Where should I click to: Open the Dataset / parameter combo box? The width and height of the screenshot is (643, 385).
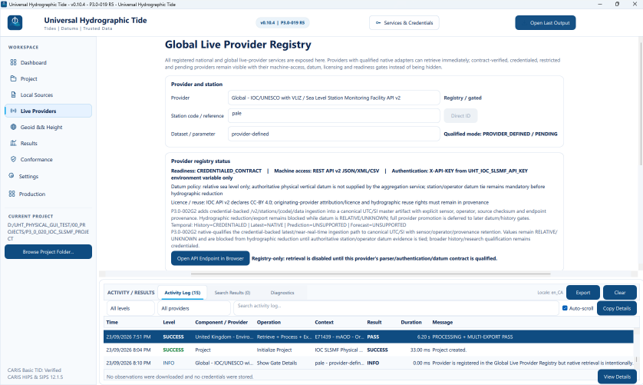pyautogui.click(x=334, y=134)
